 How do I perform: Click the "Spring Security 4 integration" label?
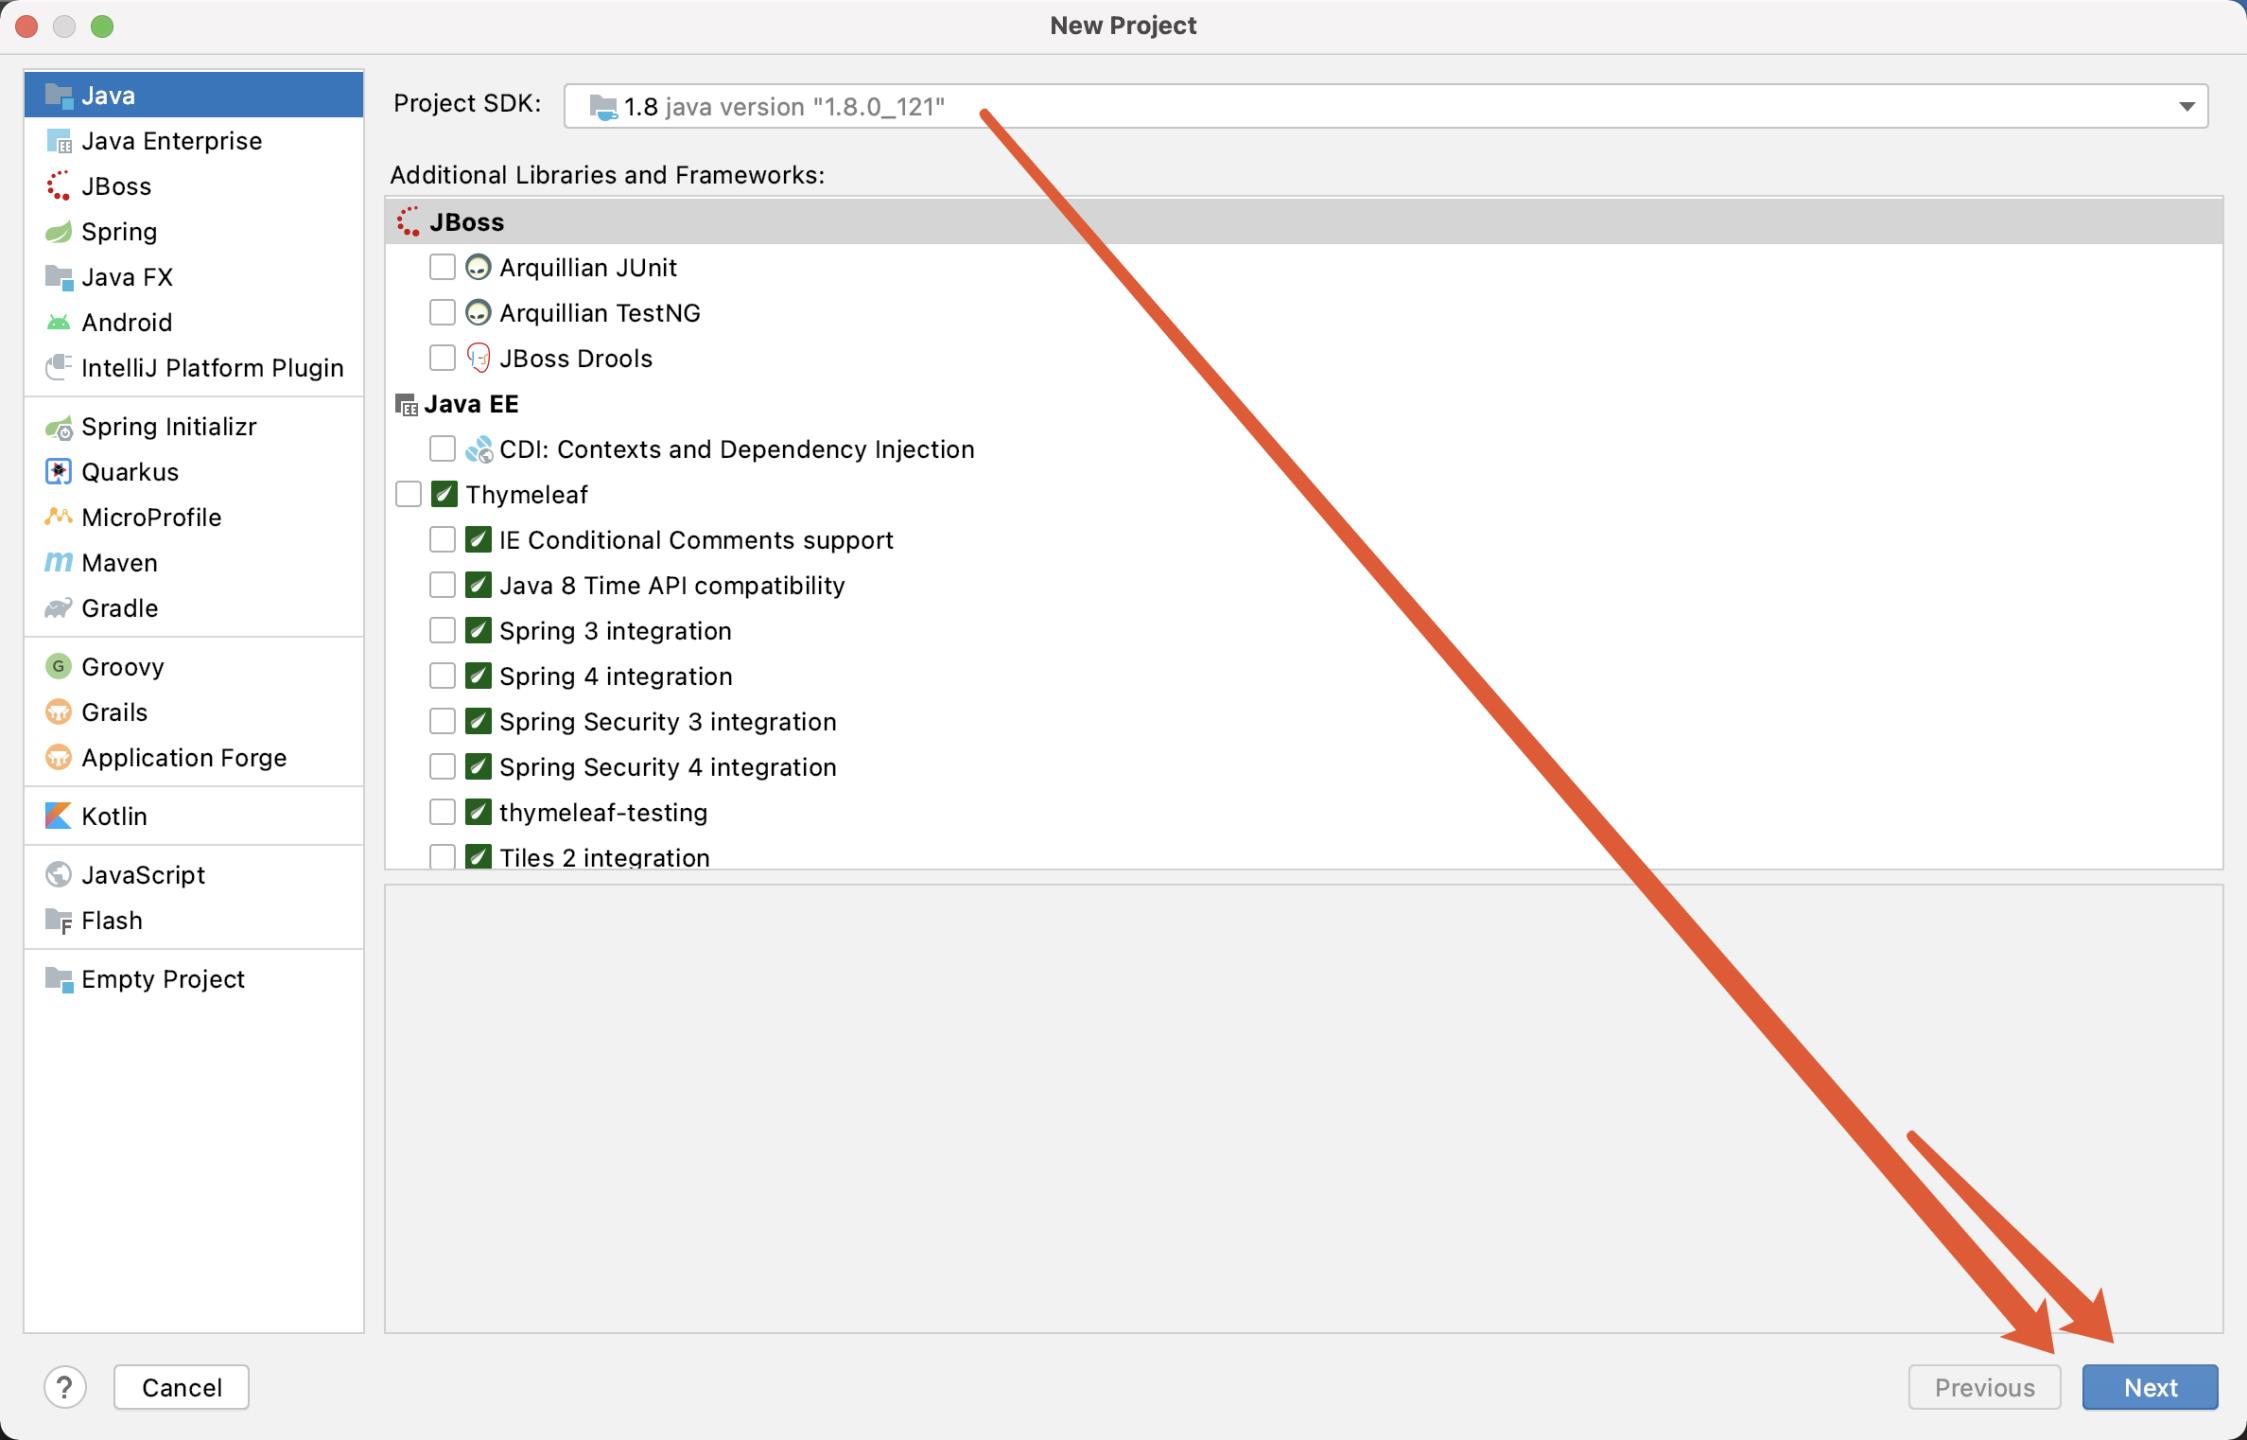tap(668, 768)
